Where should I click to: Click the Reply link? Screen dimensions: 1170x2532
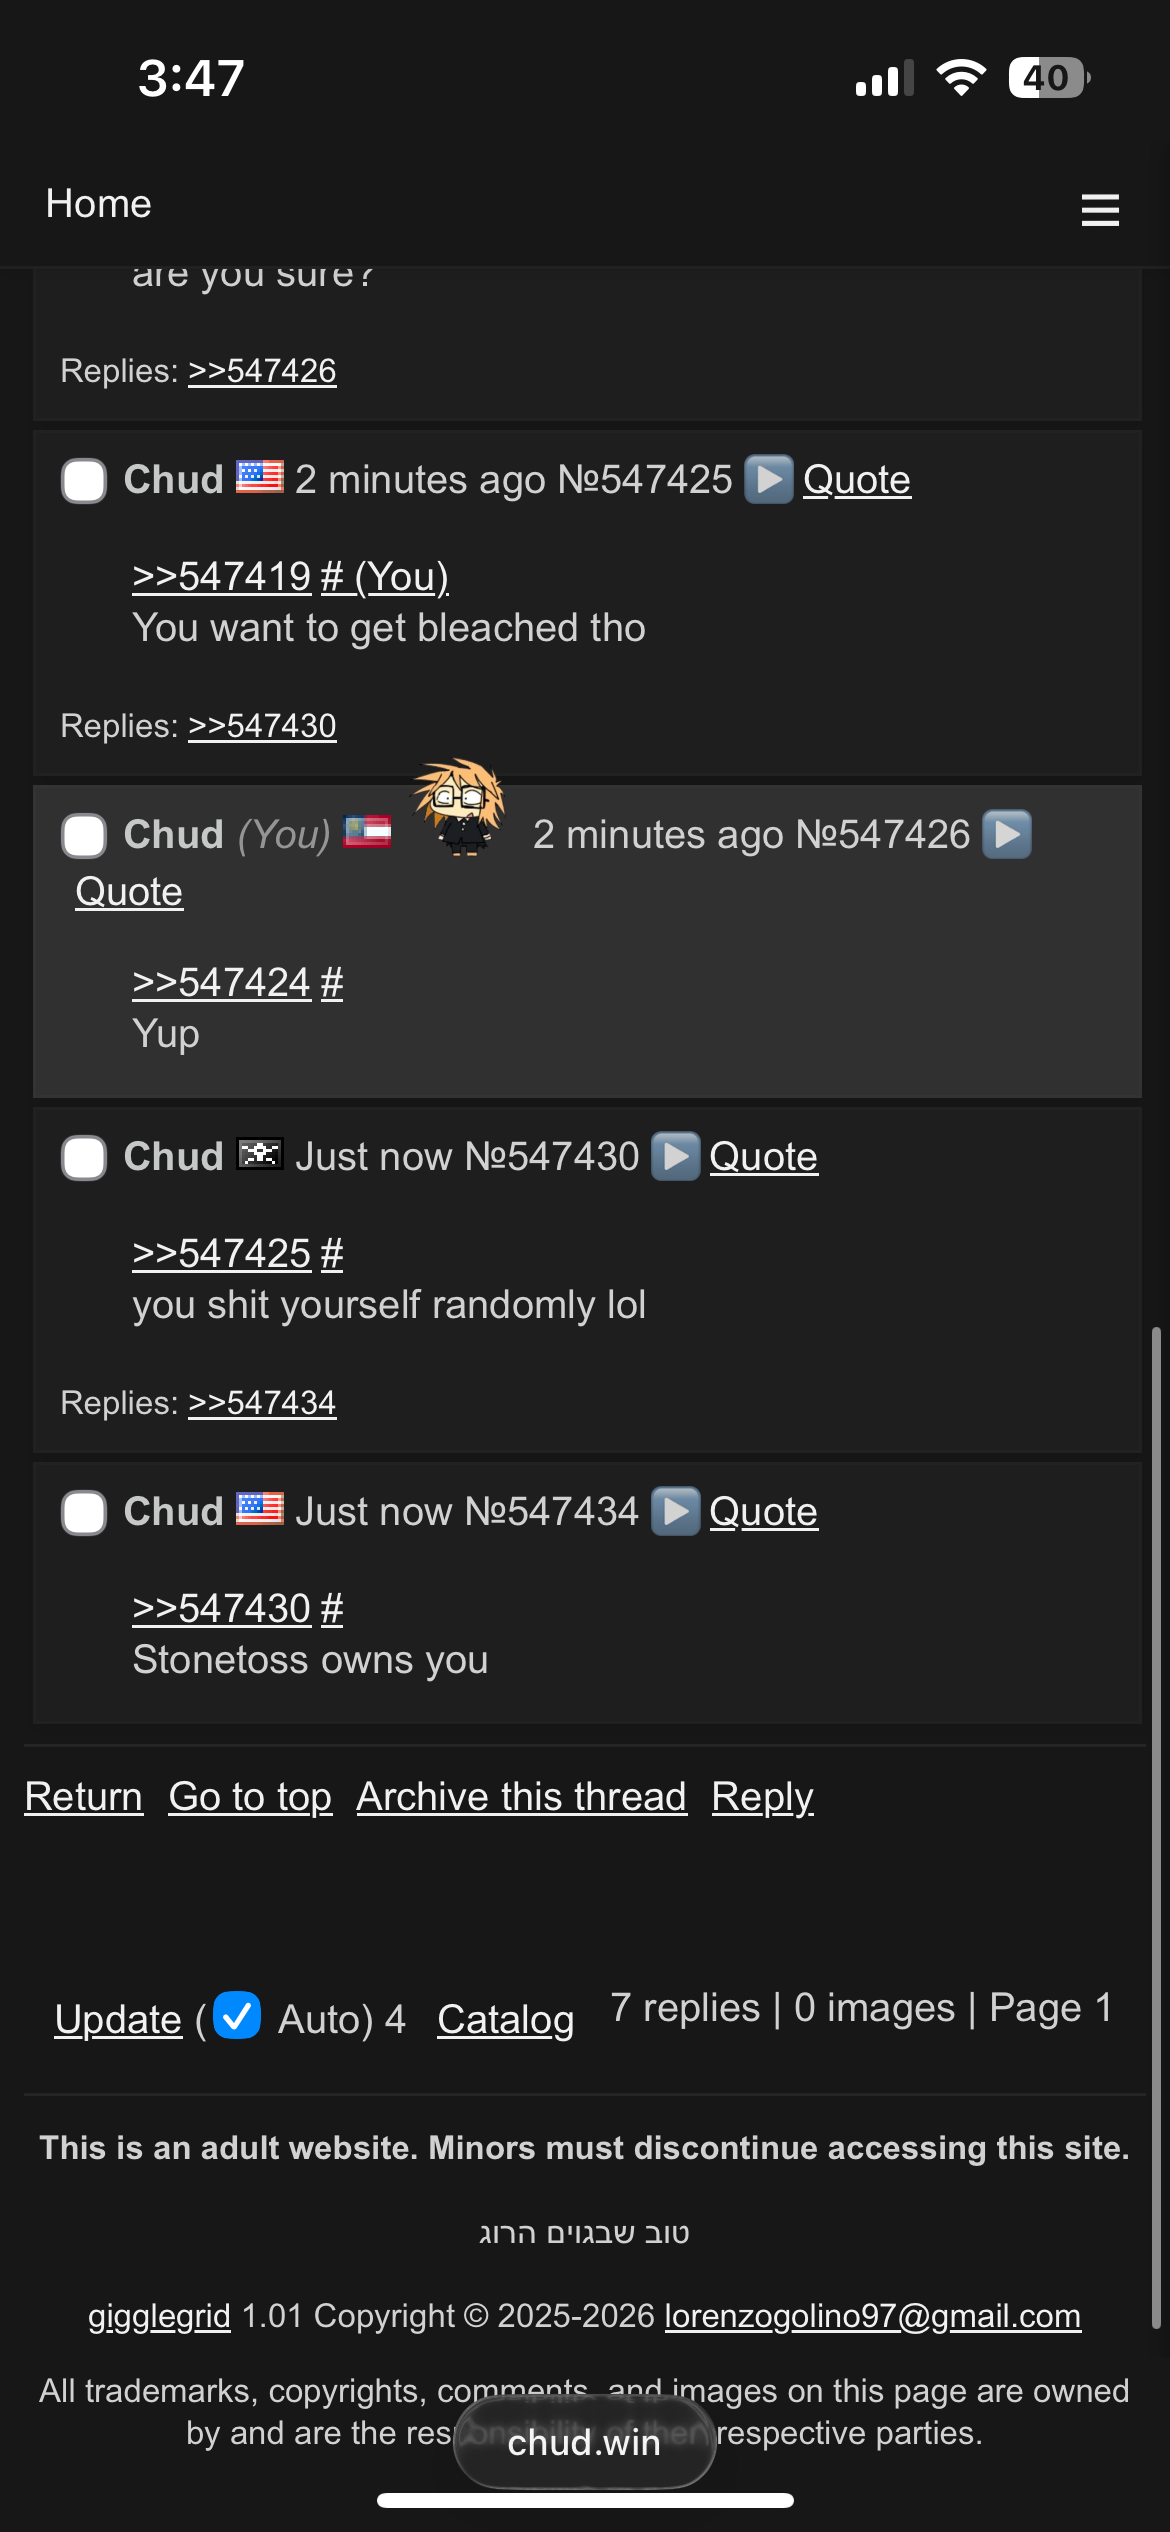pos(763,1797)
